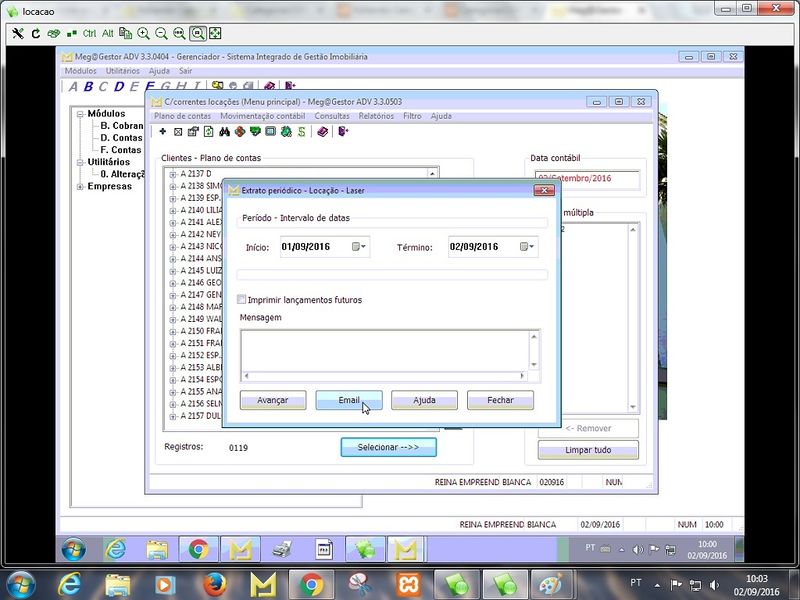The width and height of the screenshot is (800, 600).
Task: Click the Ctrl key toolbar button
Action: point(90,33)
